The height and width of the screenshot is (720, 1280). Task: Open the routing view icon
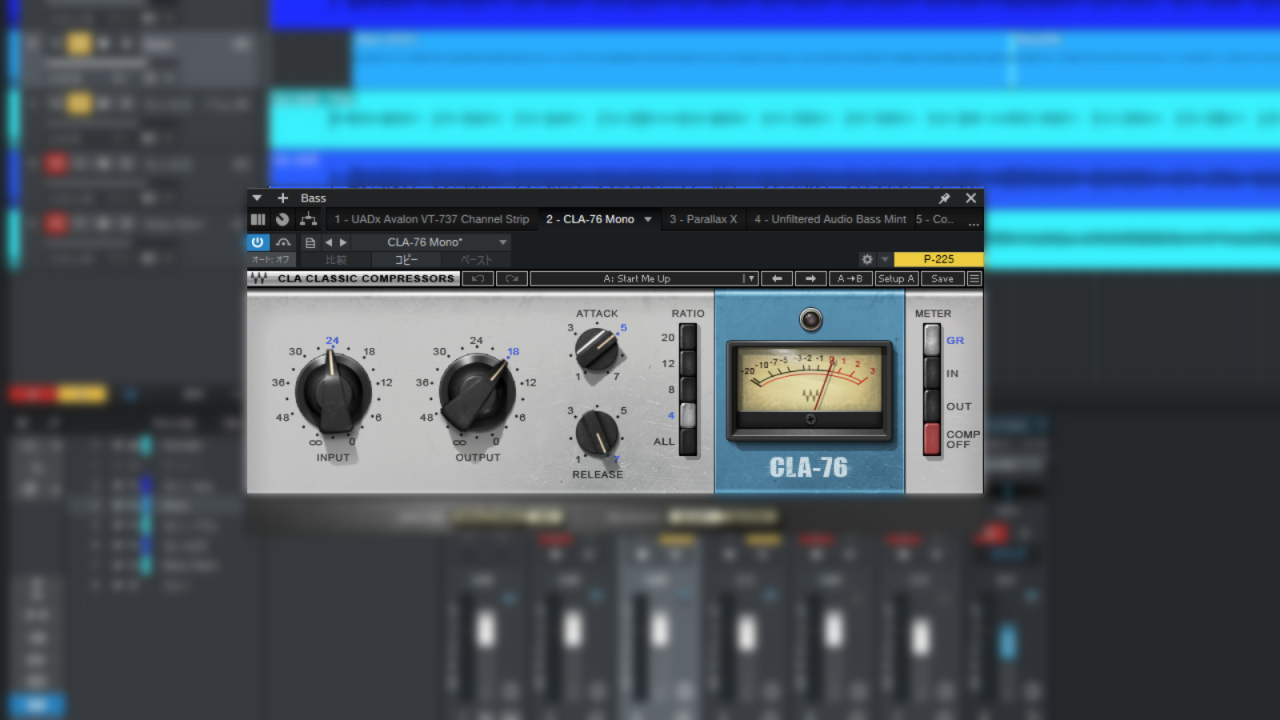[x=308, y=219]
